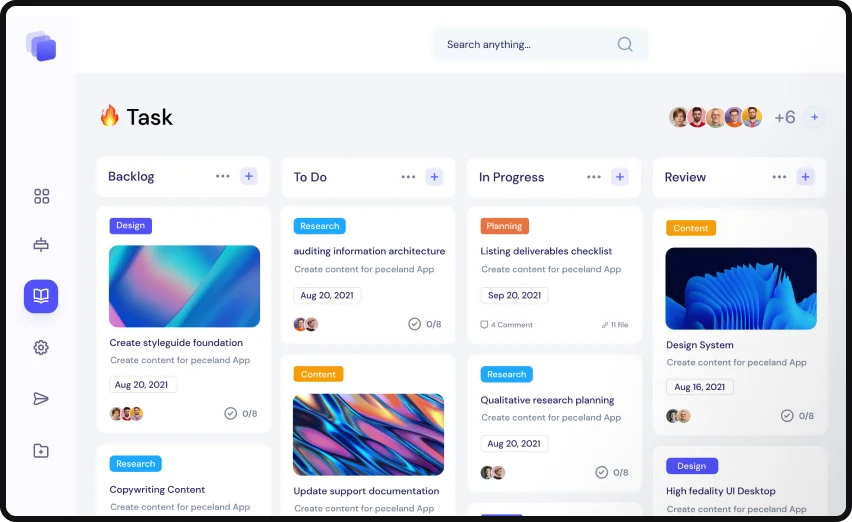Toggle checkmark on Design System card
The height and width of the screenshot is (522, 852).
tap(787, 416)
